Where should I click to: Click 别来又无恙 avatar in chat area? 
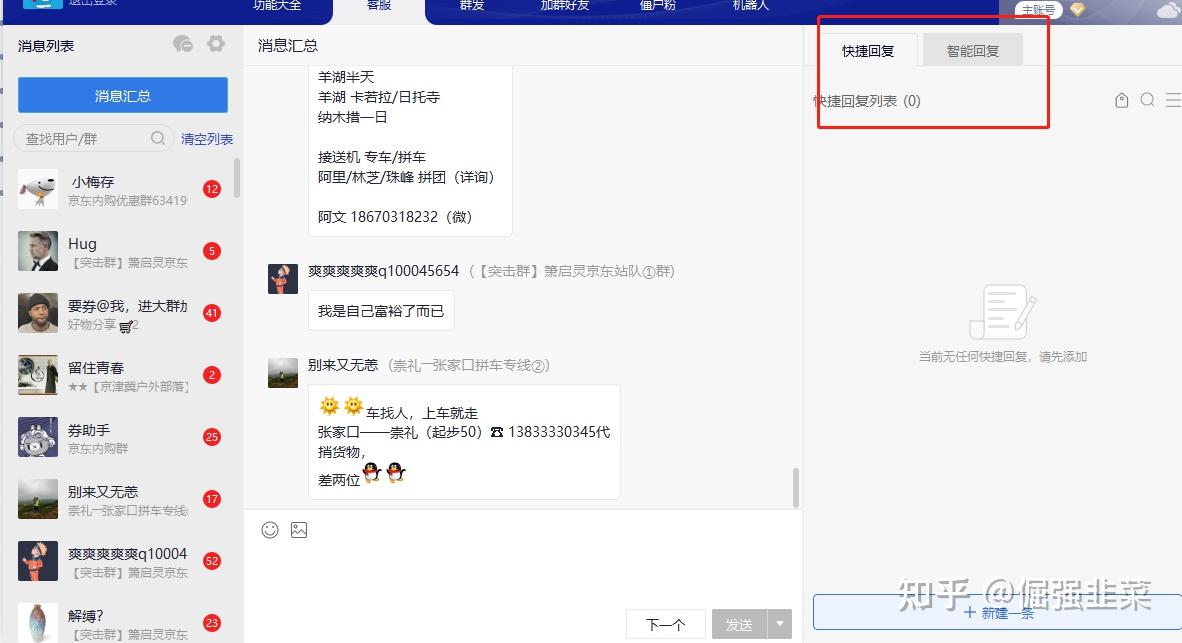tap(283, 373)
